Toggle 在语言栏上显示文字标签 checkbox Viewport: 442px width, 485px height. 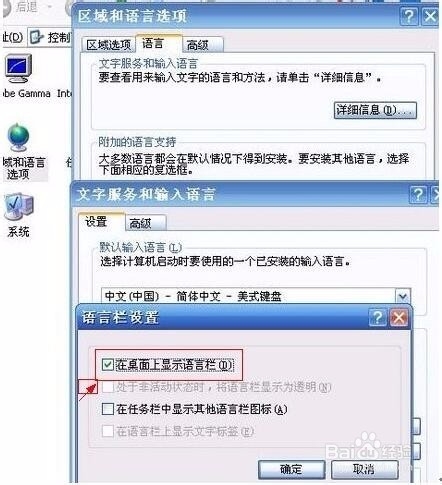[x=108, y=431]
